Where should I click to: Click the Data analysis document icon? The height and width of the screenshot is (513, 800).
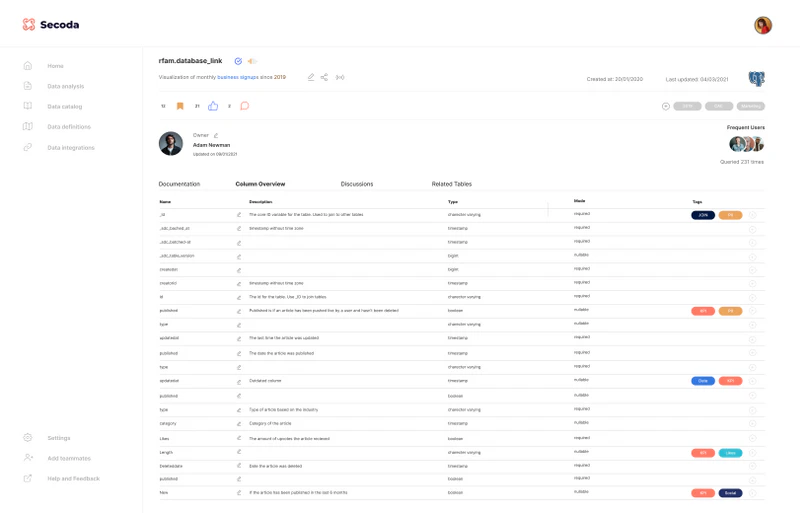coord(28,86)
